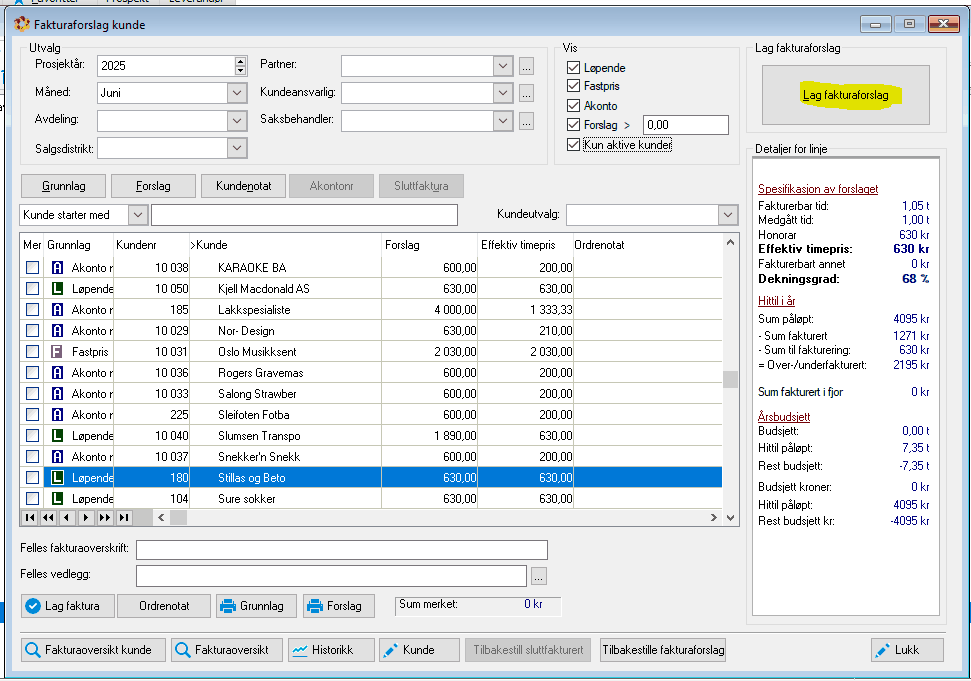Mark the Stillas og Beto row checkbox
The image size is (971, 681).
(32, 477)
